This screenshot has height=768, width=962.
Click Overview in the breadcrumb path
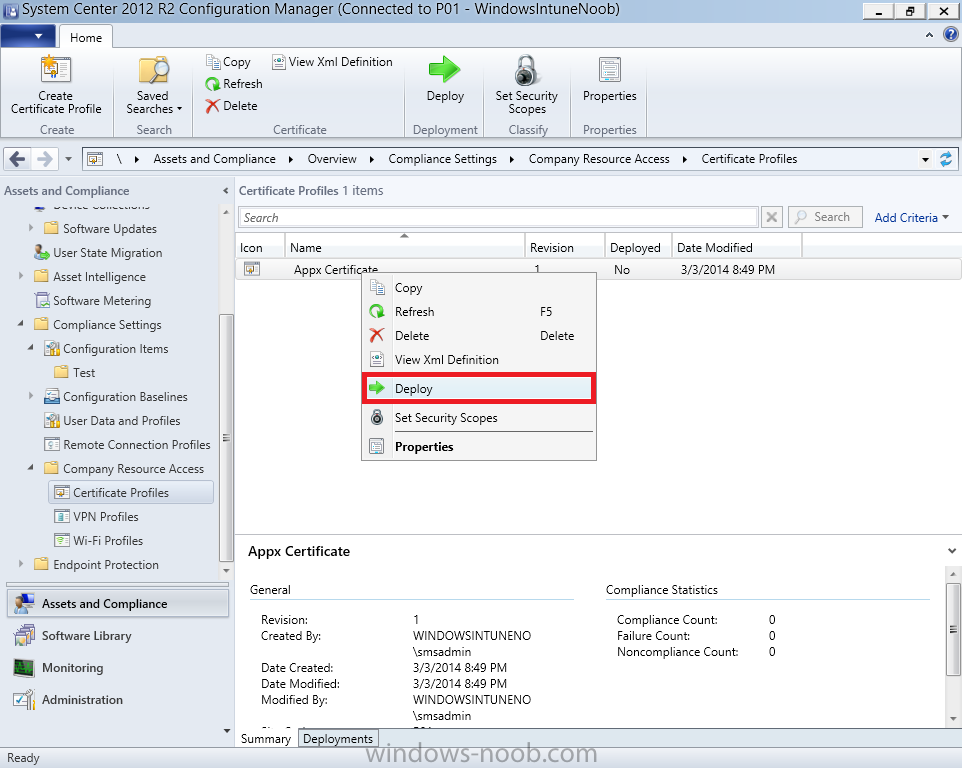332,159
